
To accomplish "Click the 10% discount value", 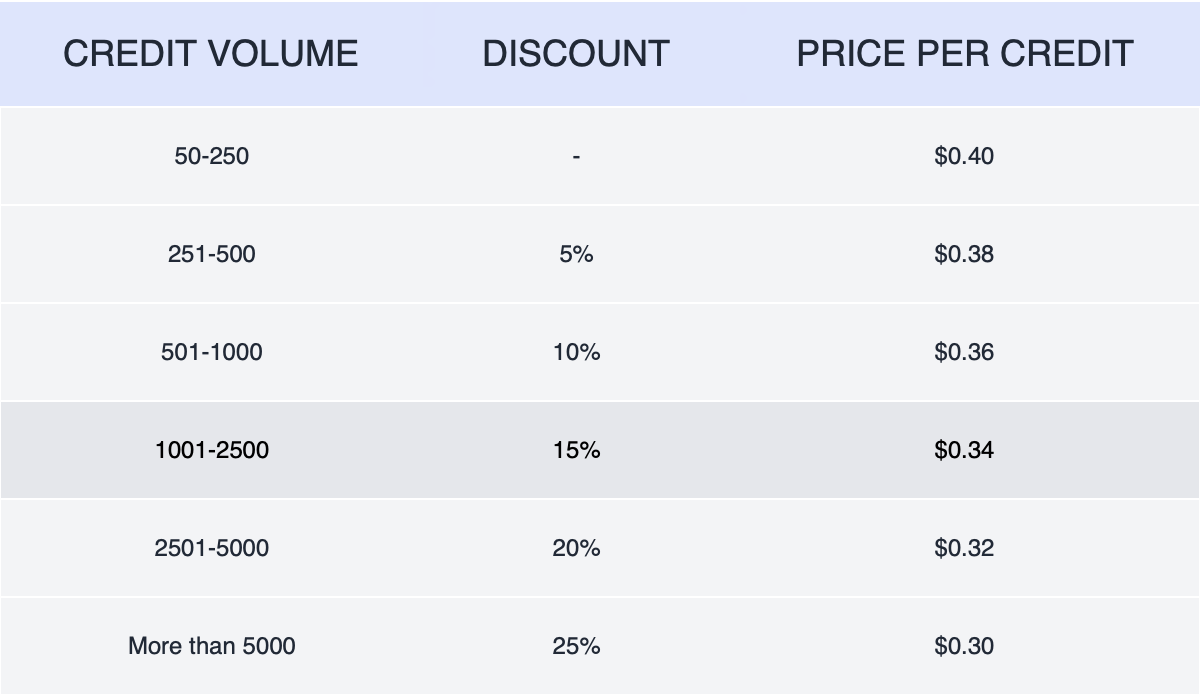I will coord(576,352).
